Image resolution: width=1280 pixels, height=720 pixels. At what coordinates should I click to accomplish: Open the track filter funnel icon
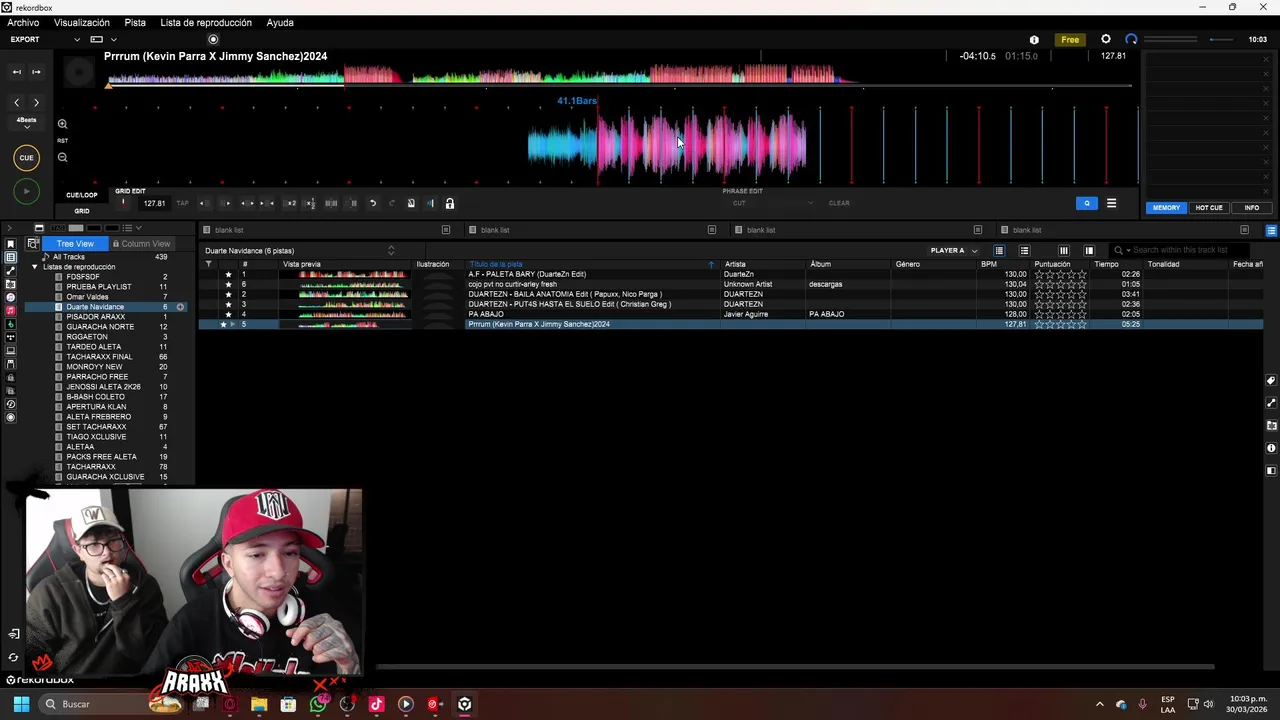pos(208,264)
